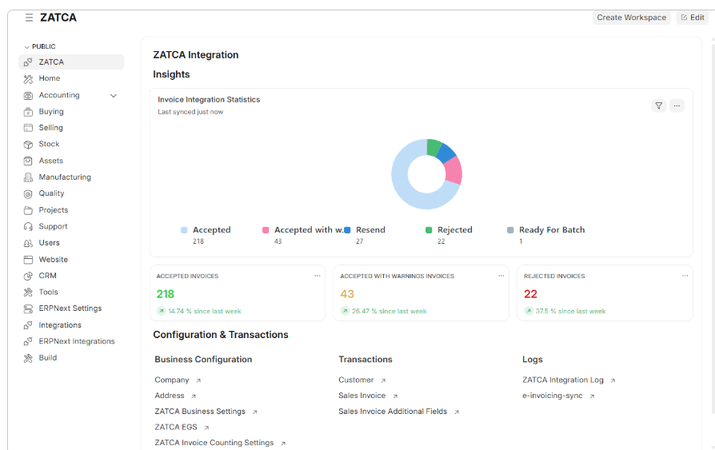Image resolution: width=715 pixels, height=450 pixels.
Task: Click the Assets sidebar icon
Action: coord(28,161)
